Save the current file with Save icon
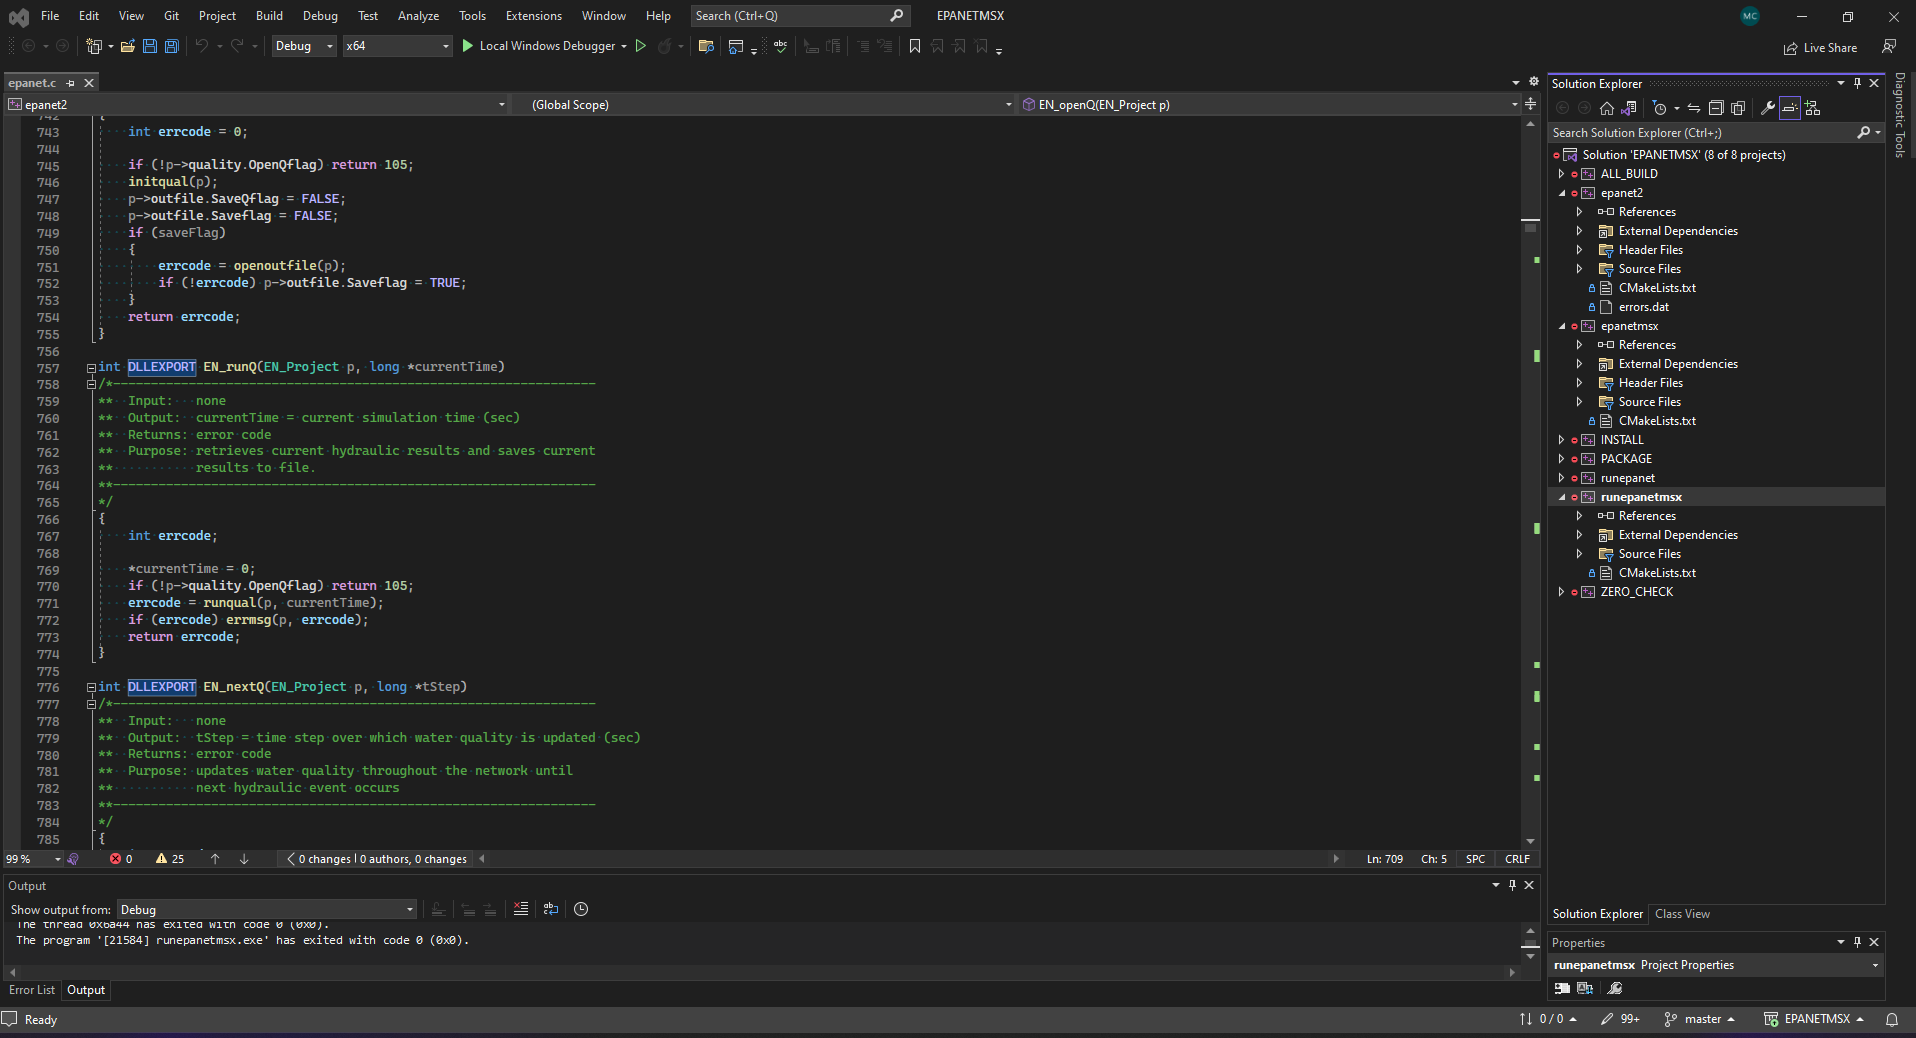The height and width of the screenshot is (1038, 1916). [x=150, y=46]
